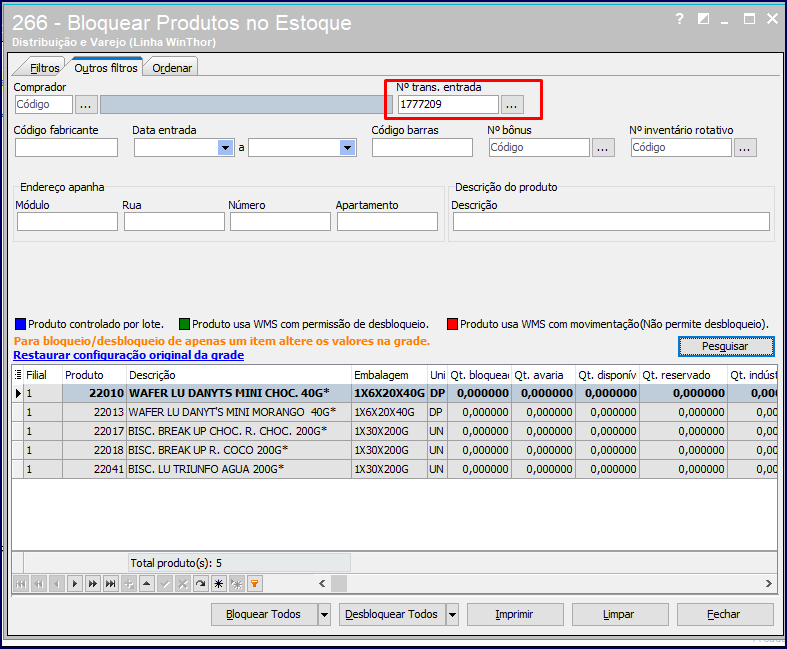This screenshot has width=787, height=649.
Task: Save bookmark with asterisk icon
Action: point(219,584)
